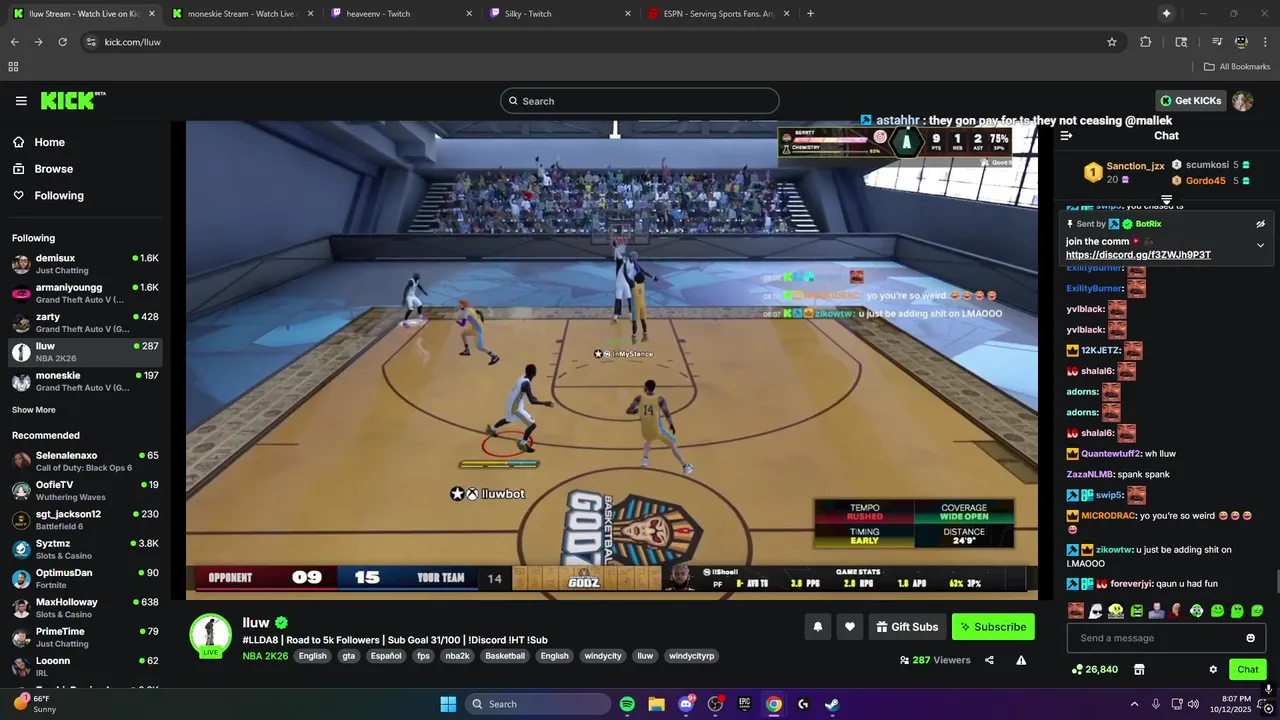
Task: Share the stream via share icon
Action: (x=989, y=660)
